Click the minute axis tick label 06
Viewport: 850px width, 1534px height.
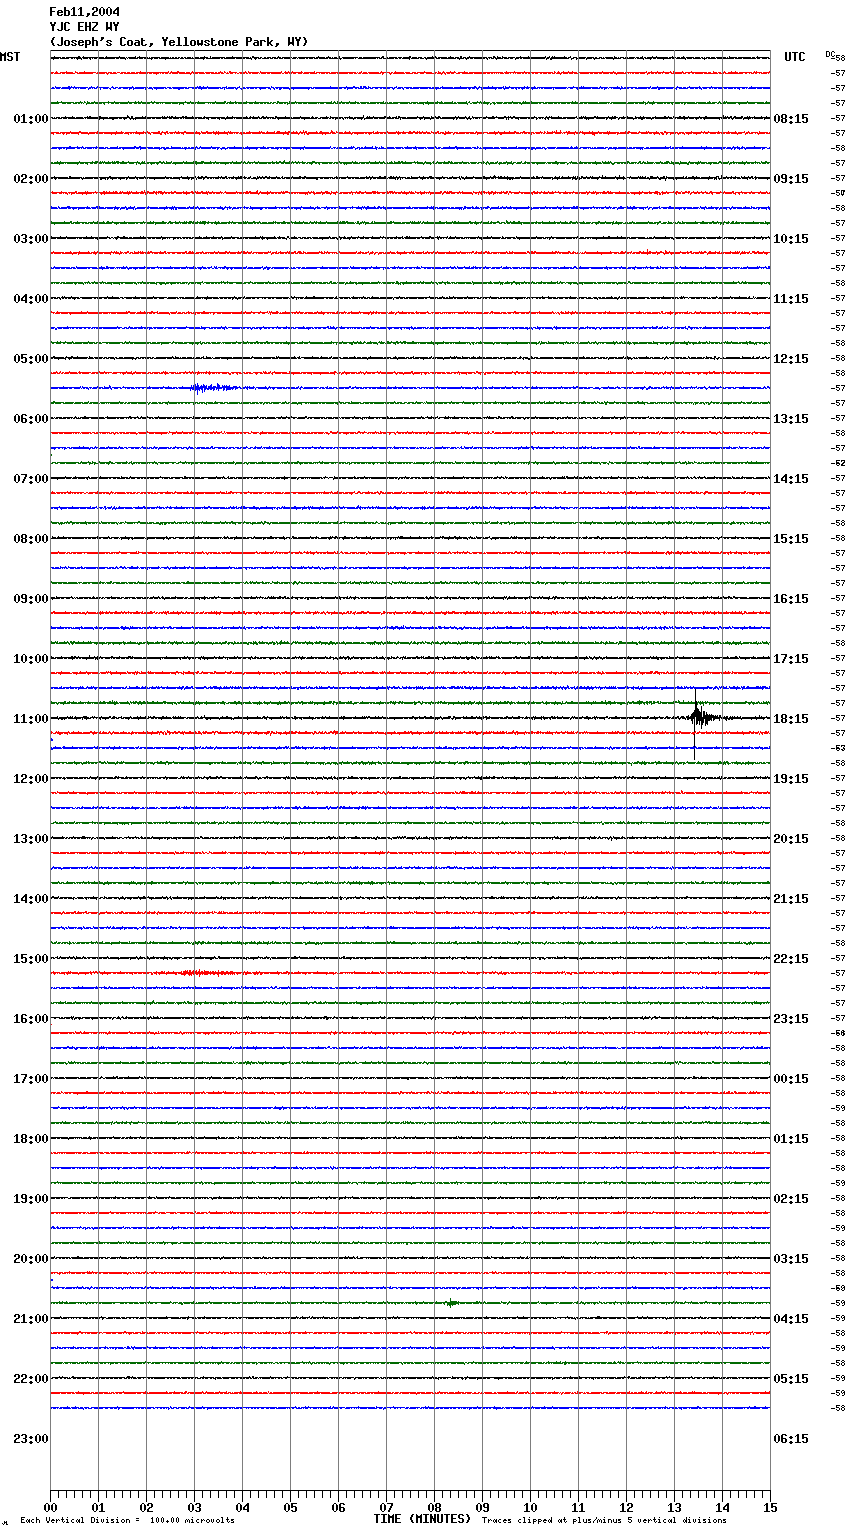pos(338,1508)
